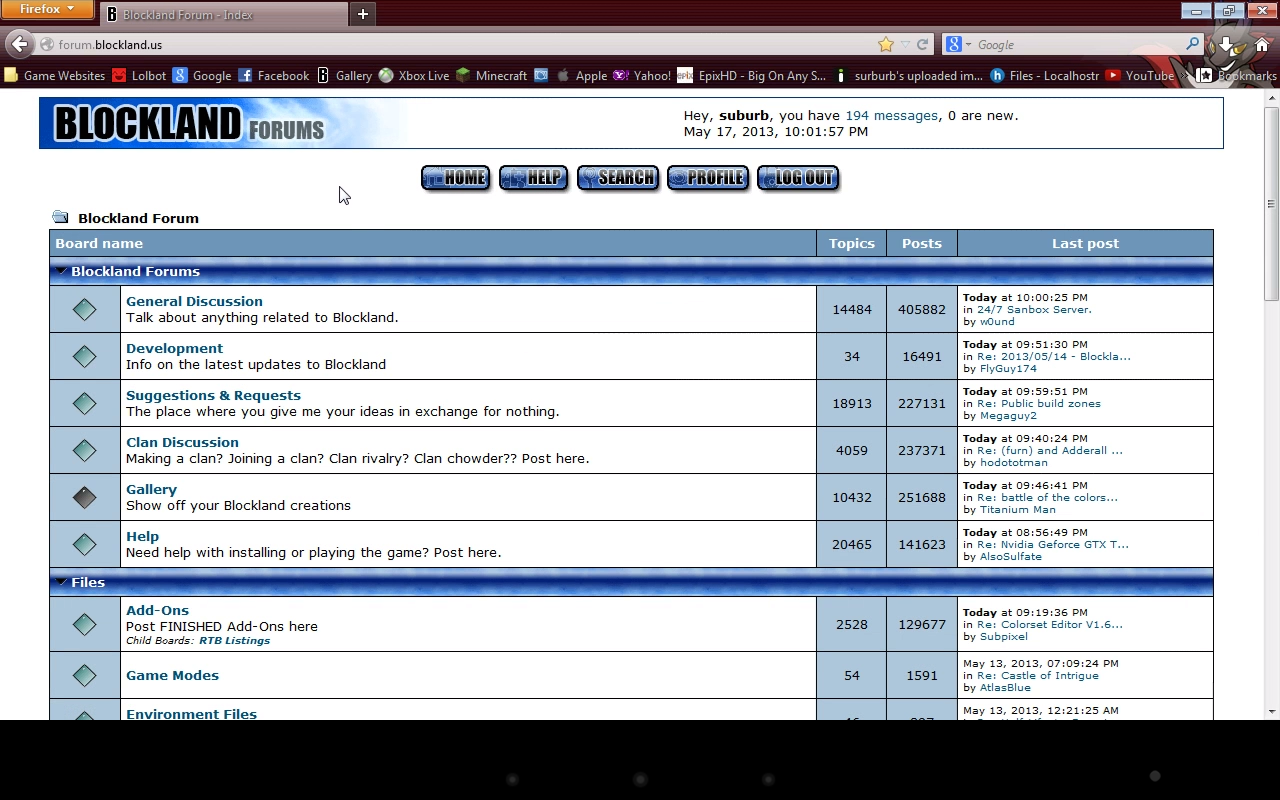Open the Lolbot bookmark
This screenshot has width=1280, height=800.
pyautogui.click(x=139, y=75)
